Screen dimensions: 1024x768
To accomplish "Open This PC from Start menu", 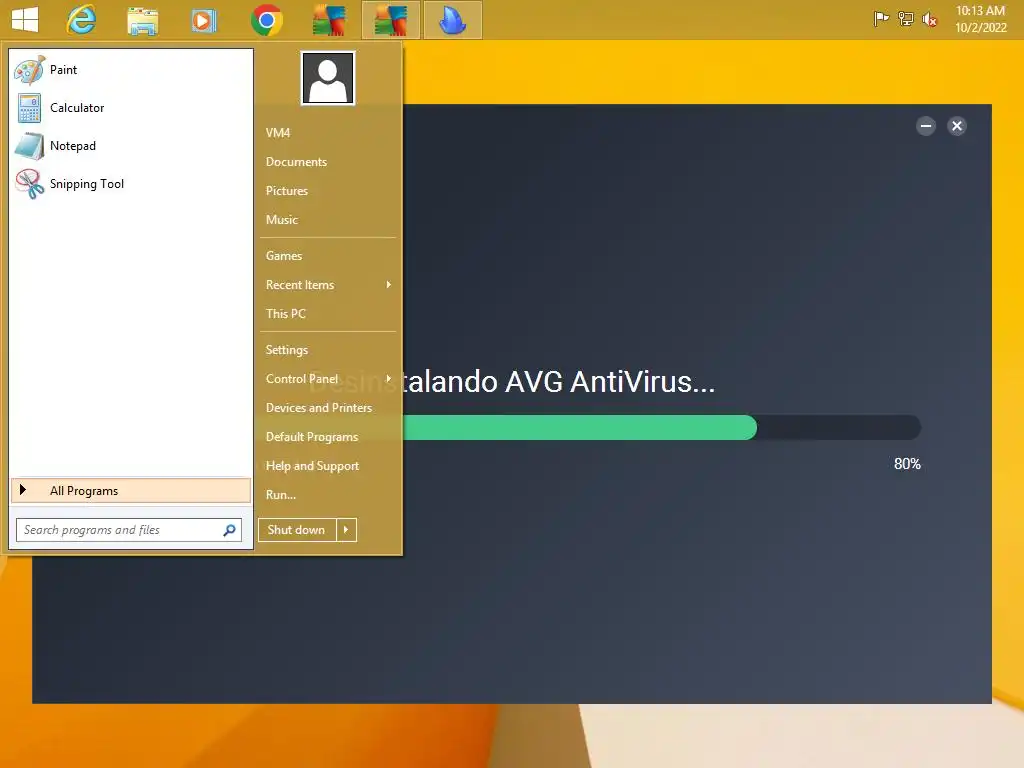I will (285, 313).
